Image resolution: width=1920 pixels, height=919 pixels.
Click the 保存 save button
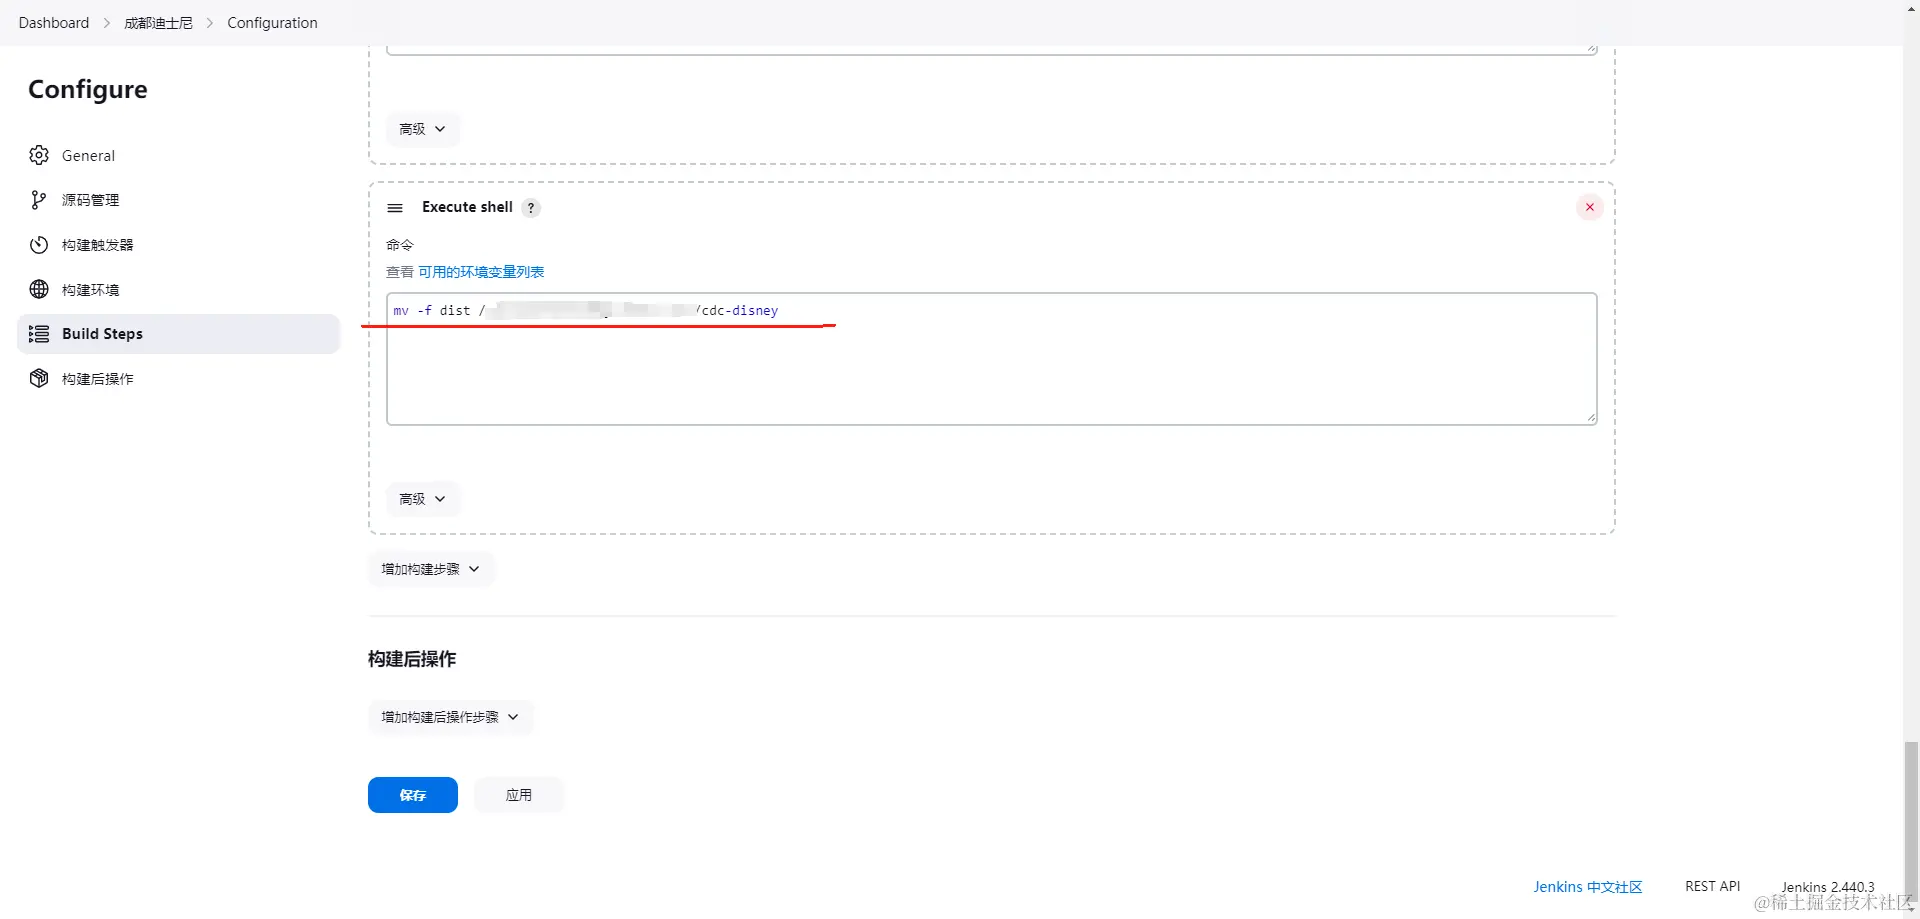pos(412,795)
